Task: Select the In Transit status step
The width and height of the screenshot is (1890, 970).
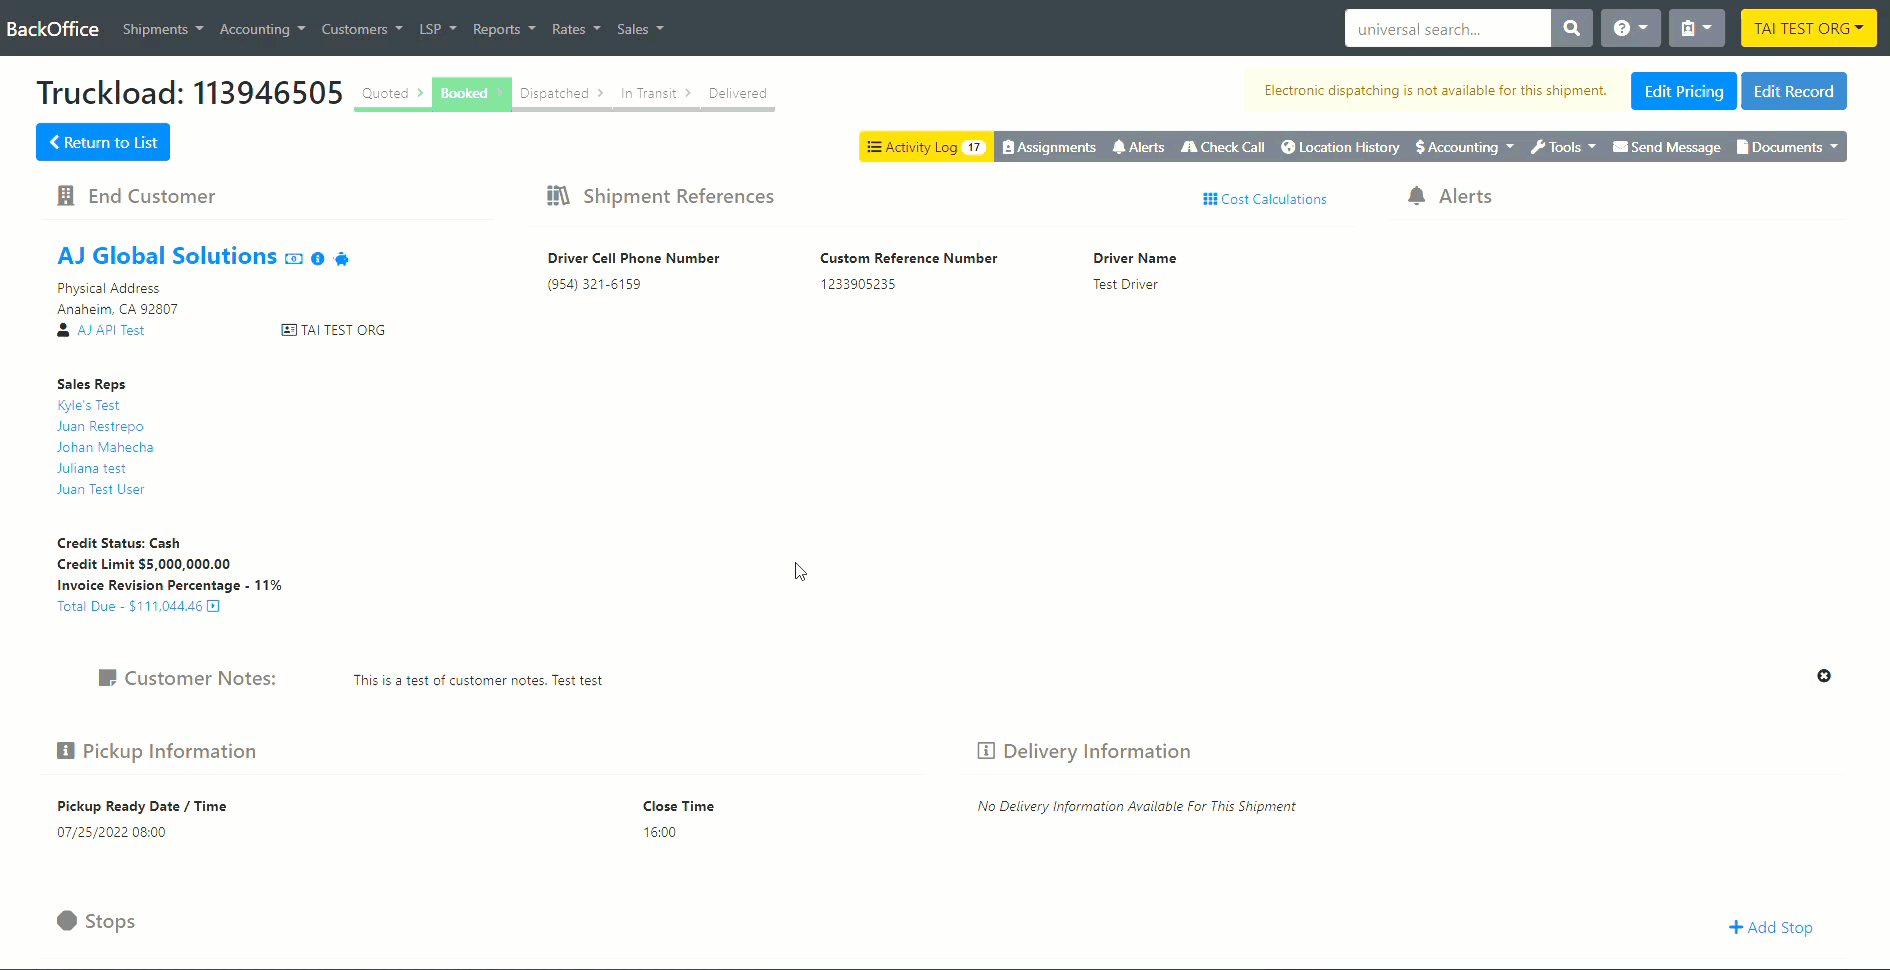Action: (x=656, y=93)
